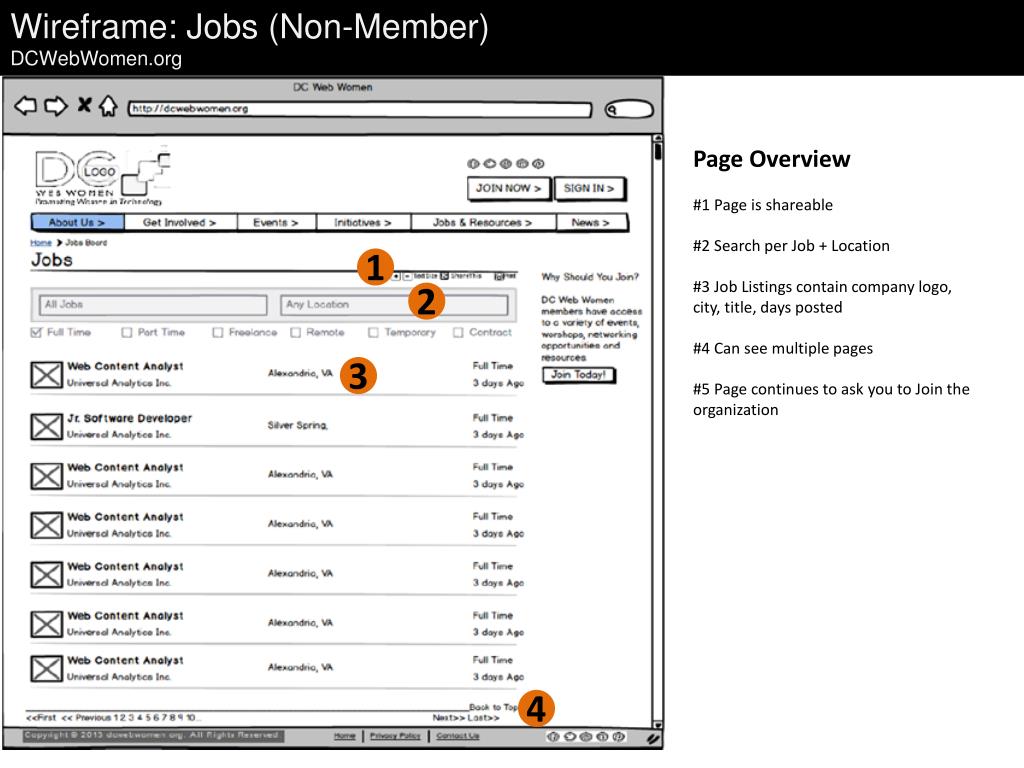Open the Contact Us footer link
Screen dimensions: 1024x768
point(458,736)
